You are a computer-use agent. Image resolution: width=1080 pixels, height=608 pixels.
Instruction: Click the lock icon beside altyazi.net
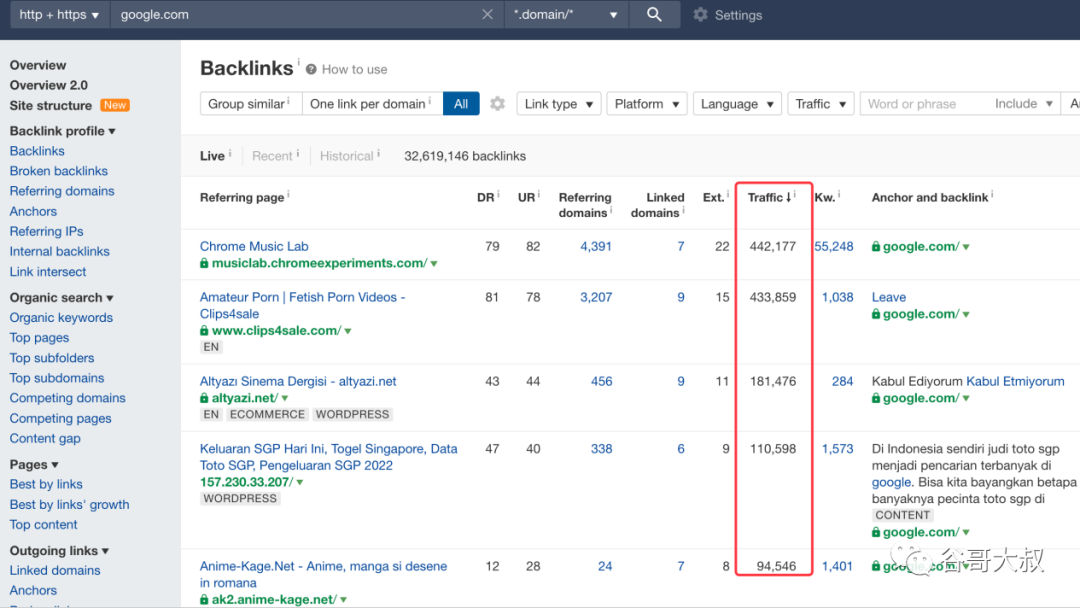click(x=204, y=398)
